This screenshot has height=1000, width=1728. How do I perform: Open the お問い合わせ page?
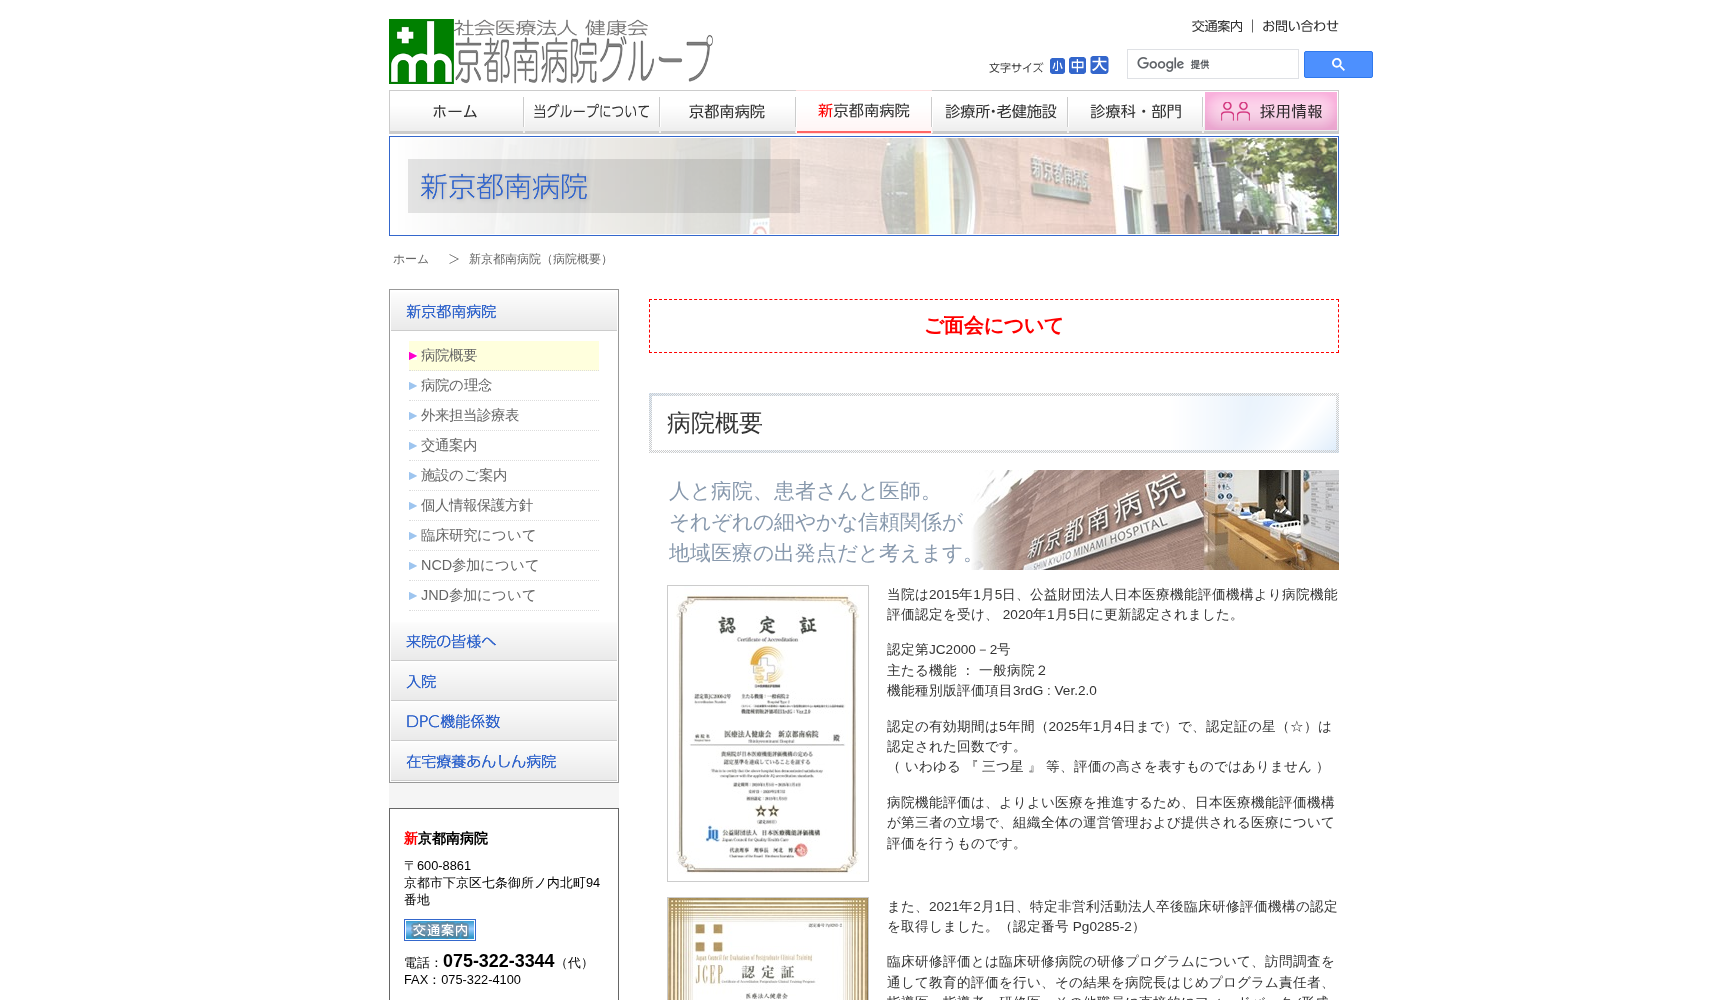pos(1300,26)
